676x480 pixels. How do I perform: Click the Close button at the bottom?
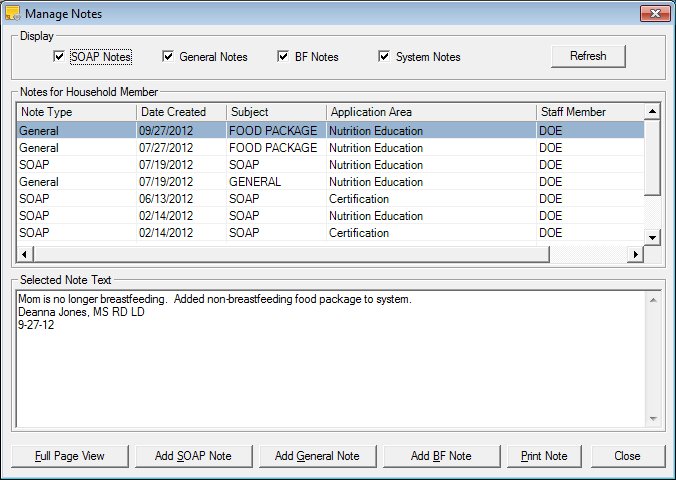[628, 456]
